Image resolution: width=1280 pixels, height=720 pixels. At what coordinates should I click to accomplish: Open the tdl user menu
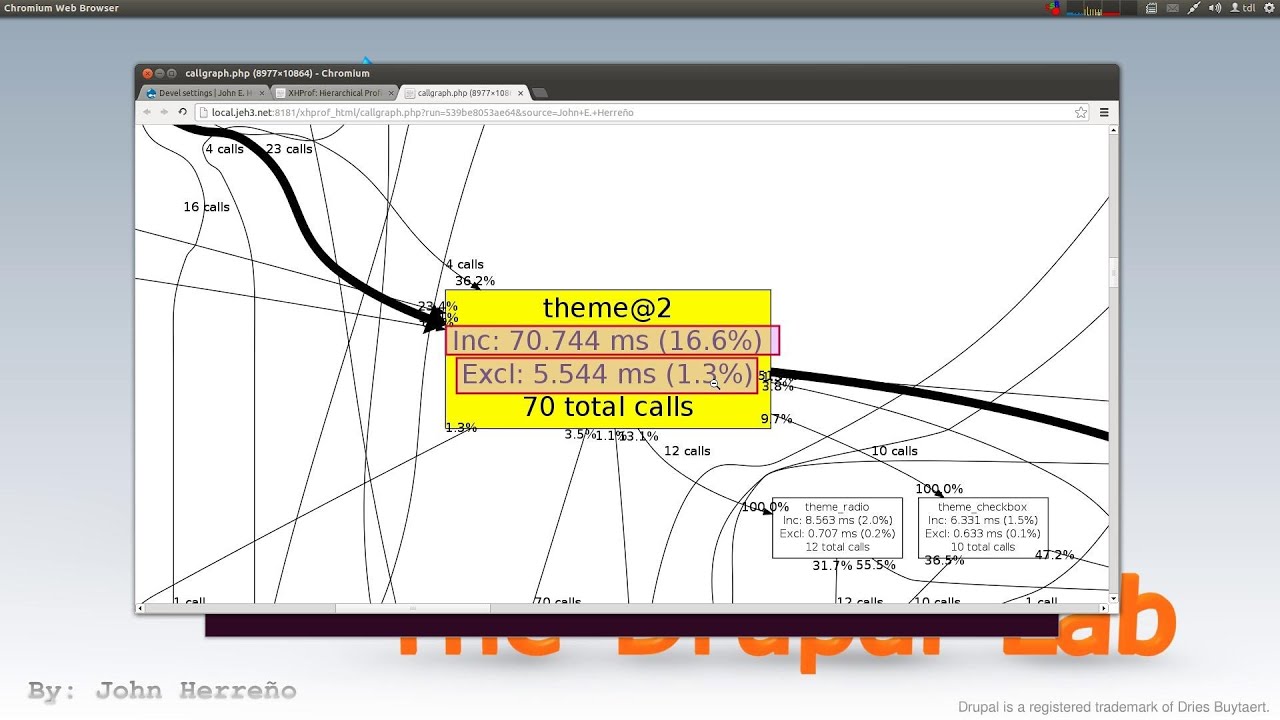pos(1242,8)
